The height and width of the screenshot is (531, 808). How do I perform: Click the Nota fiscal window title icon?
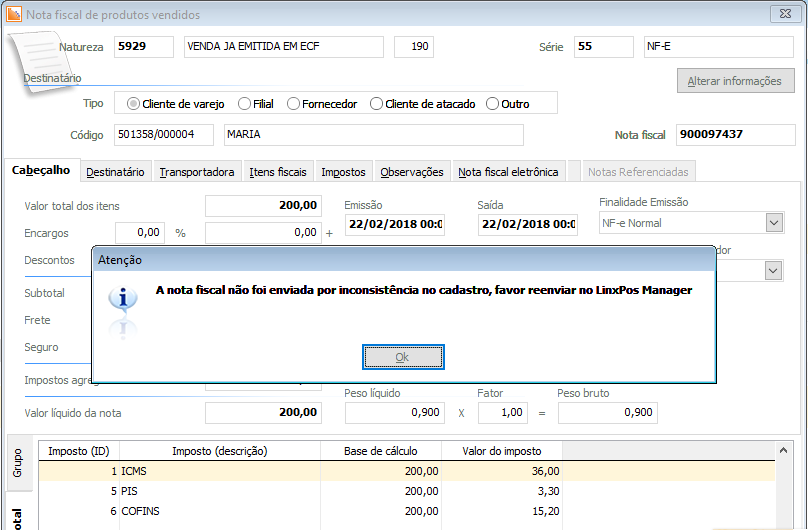[x=16, y=15]
